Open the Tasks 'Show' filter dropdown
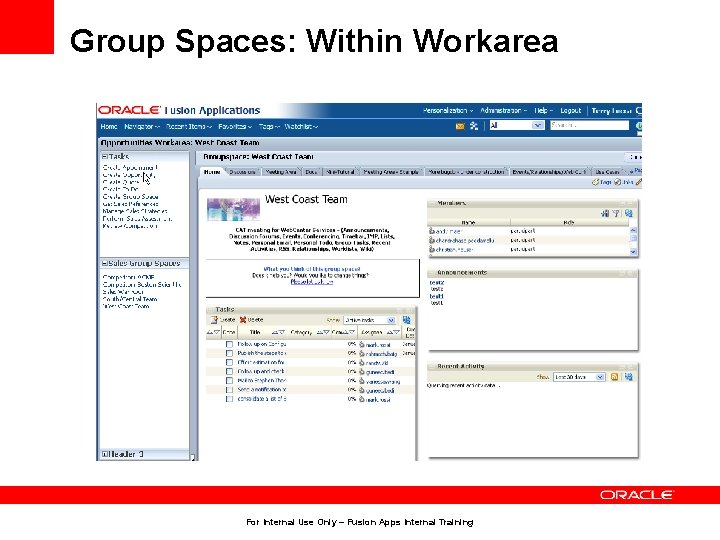The height and width of the screenshot is (540, 720). pos(391,320)
